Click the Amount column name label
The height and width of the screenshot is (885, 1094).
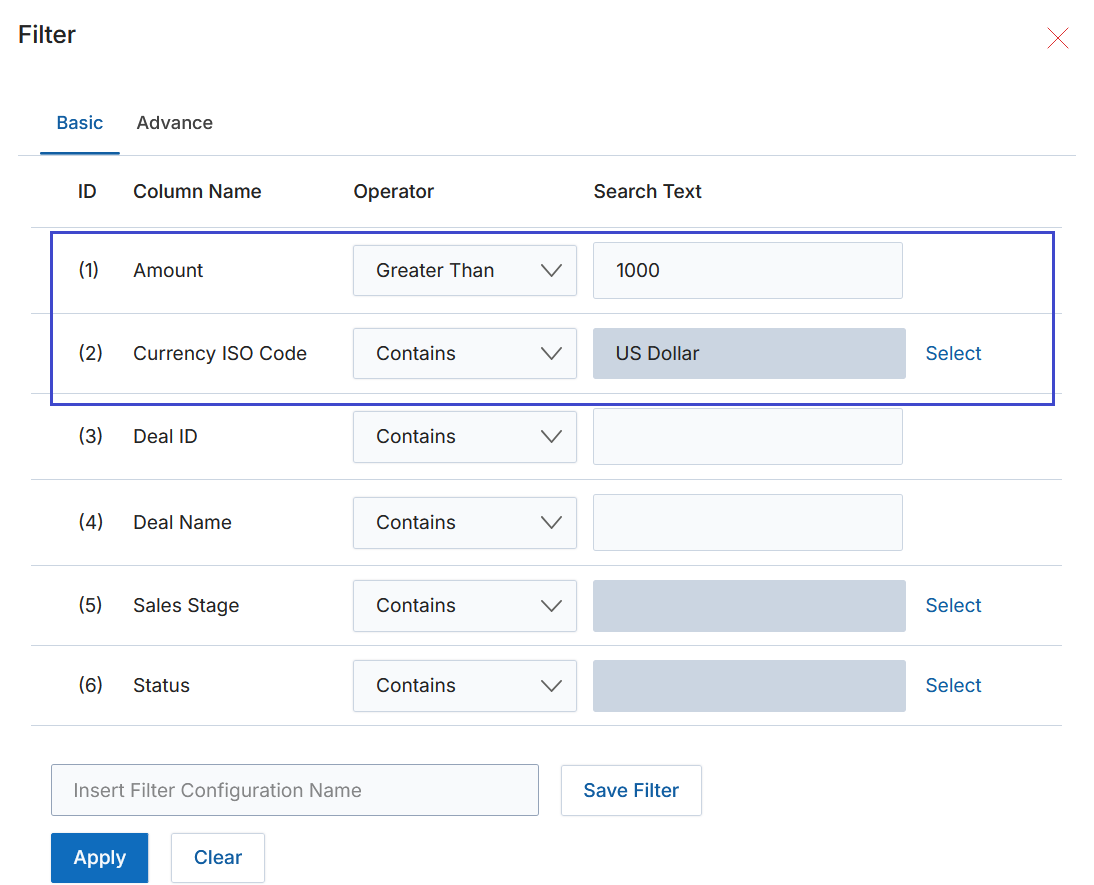click(168, 270)
